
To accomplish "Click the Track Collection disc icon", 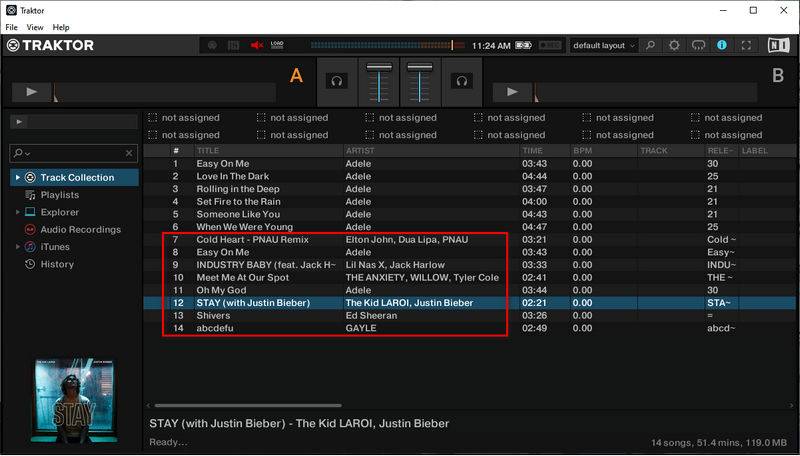I will 30,178.
